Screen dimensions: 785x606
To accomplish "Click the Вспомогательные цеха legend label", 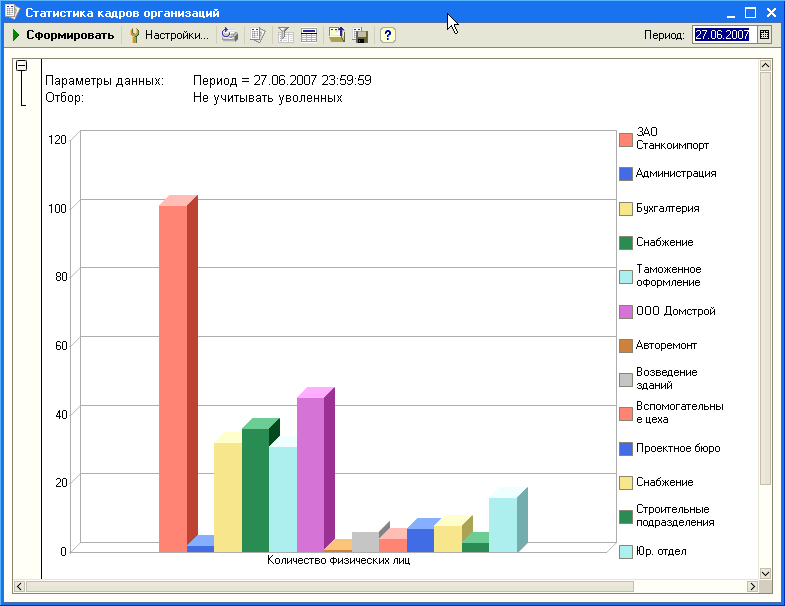I will pos(679,413).
